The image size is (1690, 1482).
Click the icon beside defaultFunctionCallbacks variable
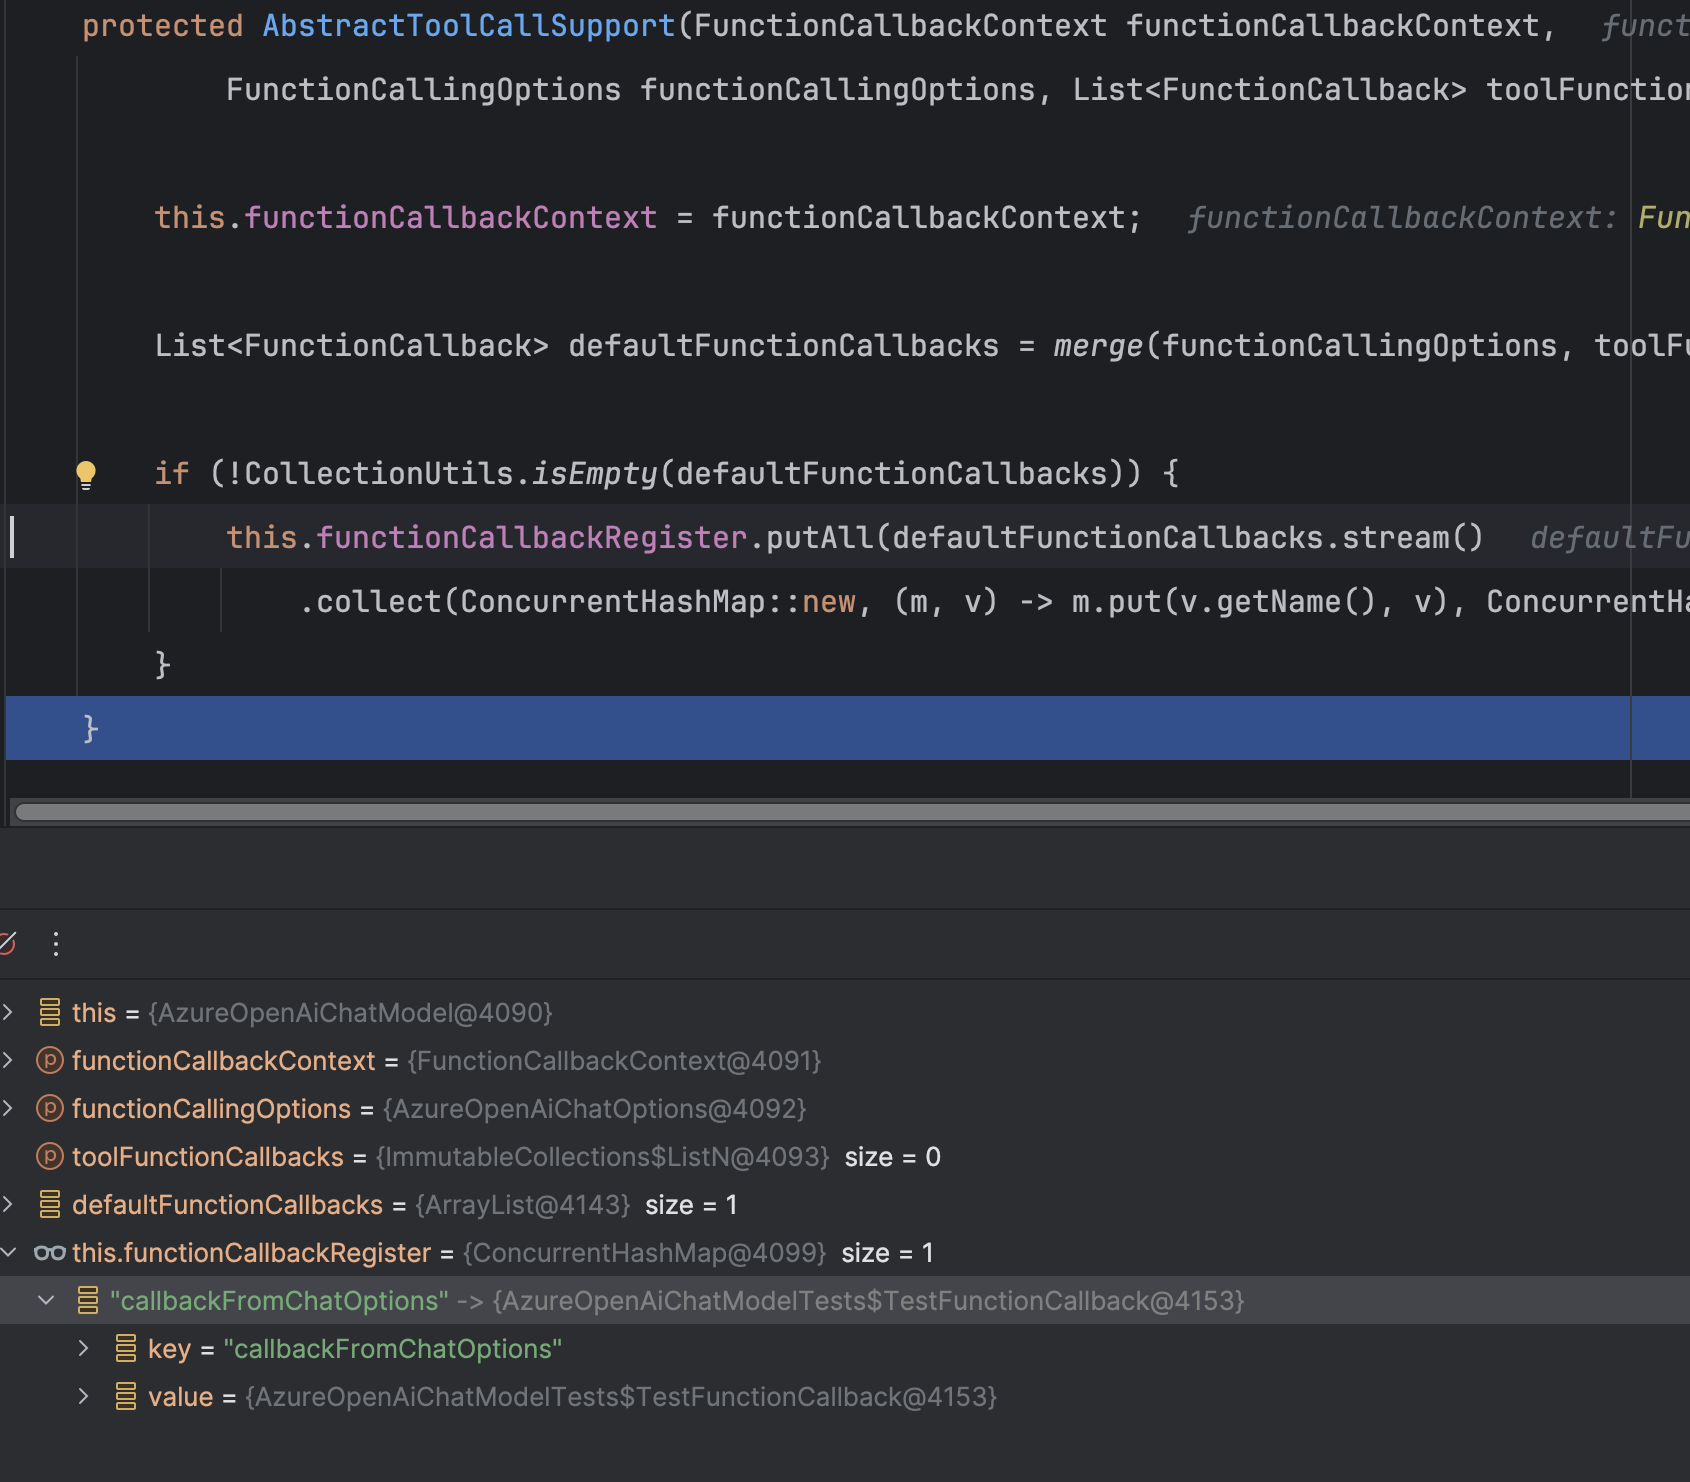pyautogui.click(x=50, y=1204)
